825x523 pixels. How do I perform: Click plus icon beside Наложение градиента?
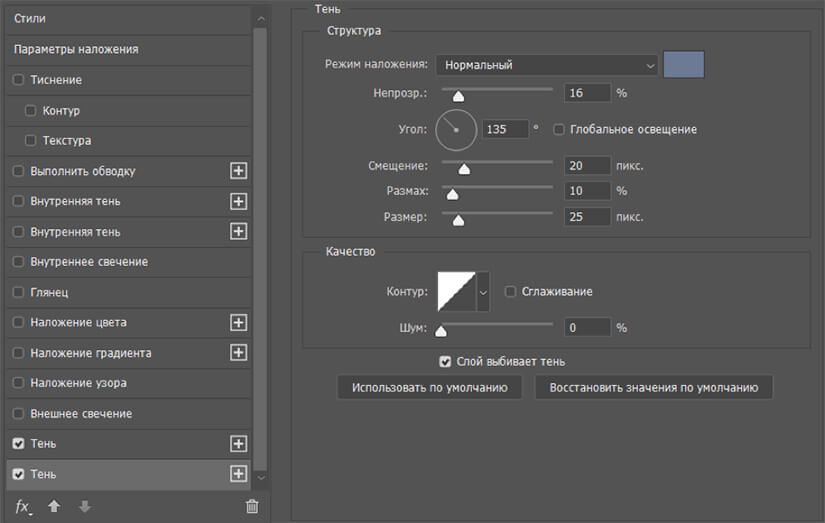click(238, 353)
